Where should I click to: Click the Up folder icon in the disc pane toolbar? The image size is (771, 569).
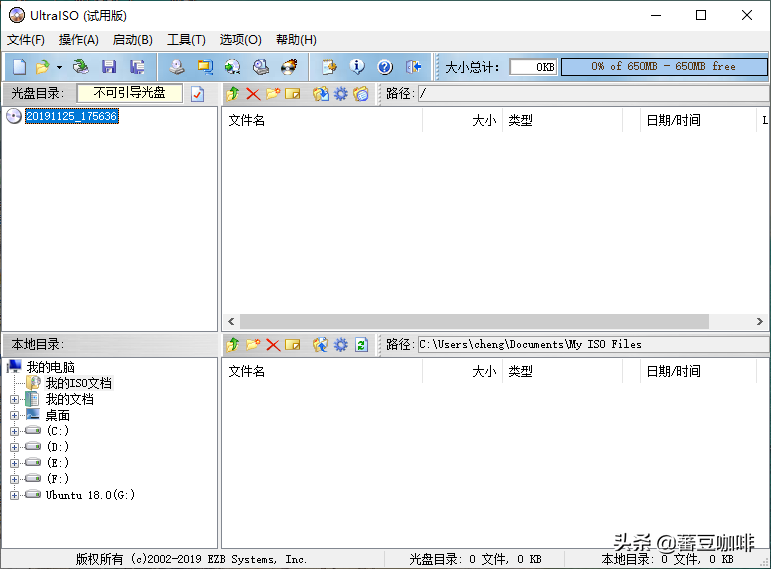[233, 93]
